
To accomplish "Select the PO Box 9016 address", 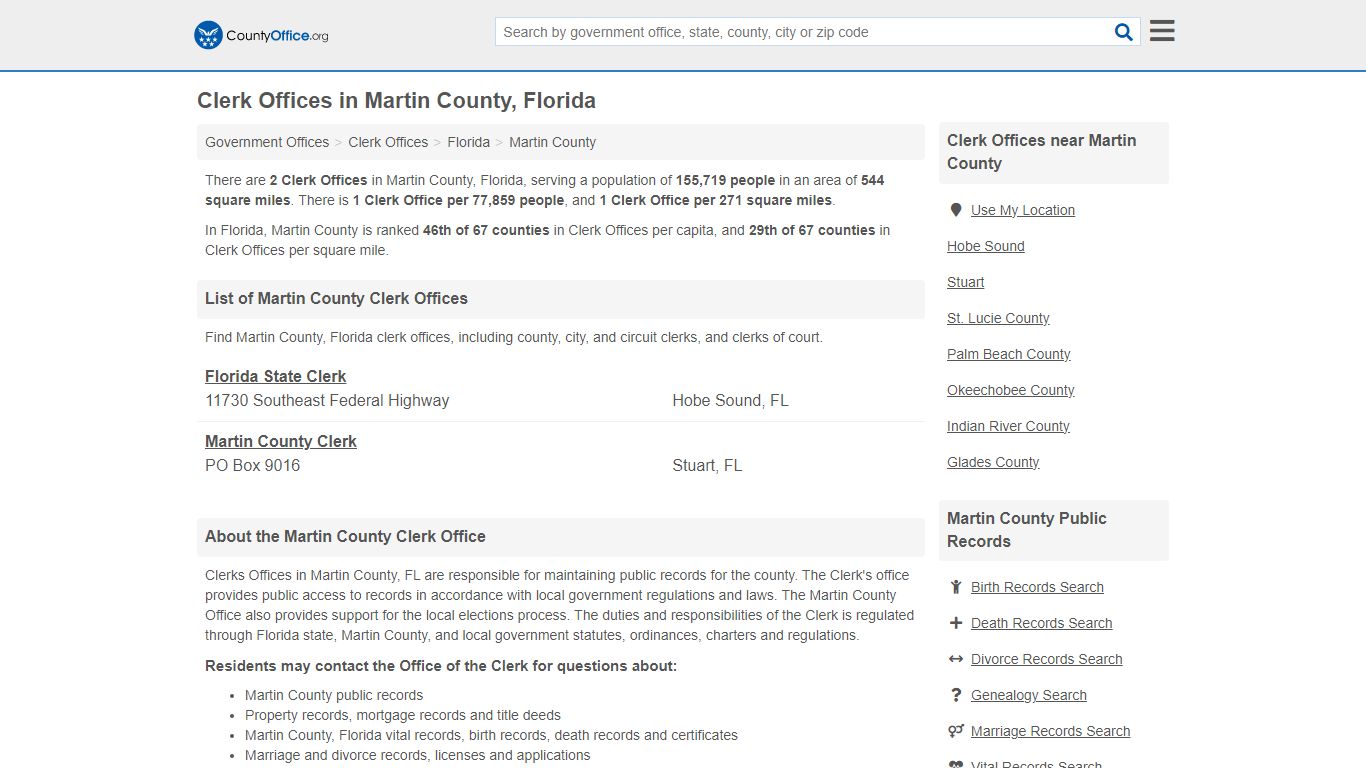I will 252,465.
